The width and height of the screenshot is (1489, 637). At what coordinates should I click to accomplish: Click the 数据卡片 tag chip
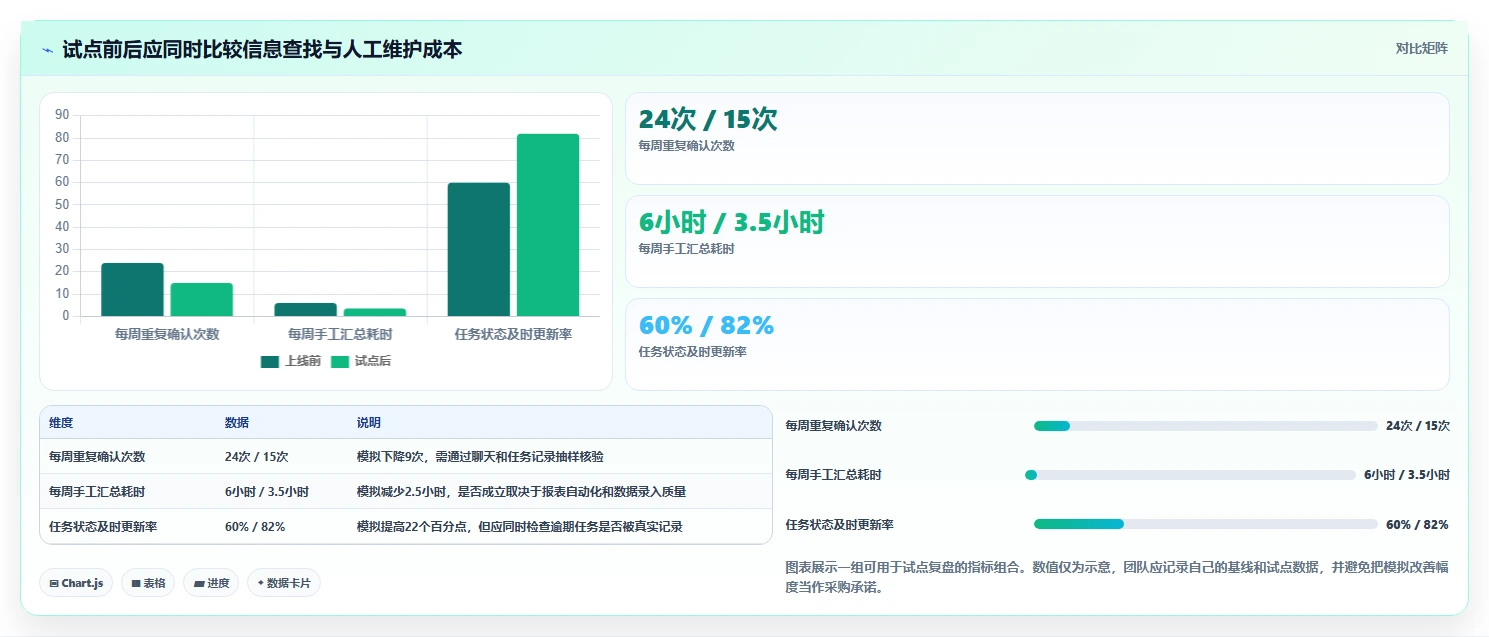tap(284, 583)
